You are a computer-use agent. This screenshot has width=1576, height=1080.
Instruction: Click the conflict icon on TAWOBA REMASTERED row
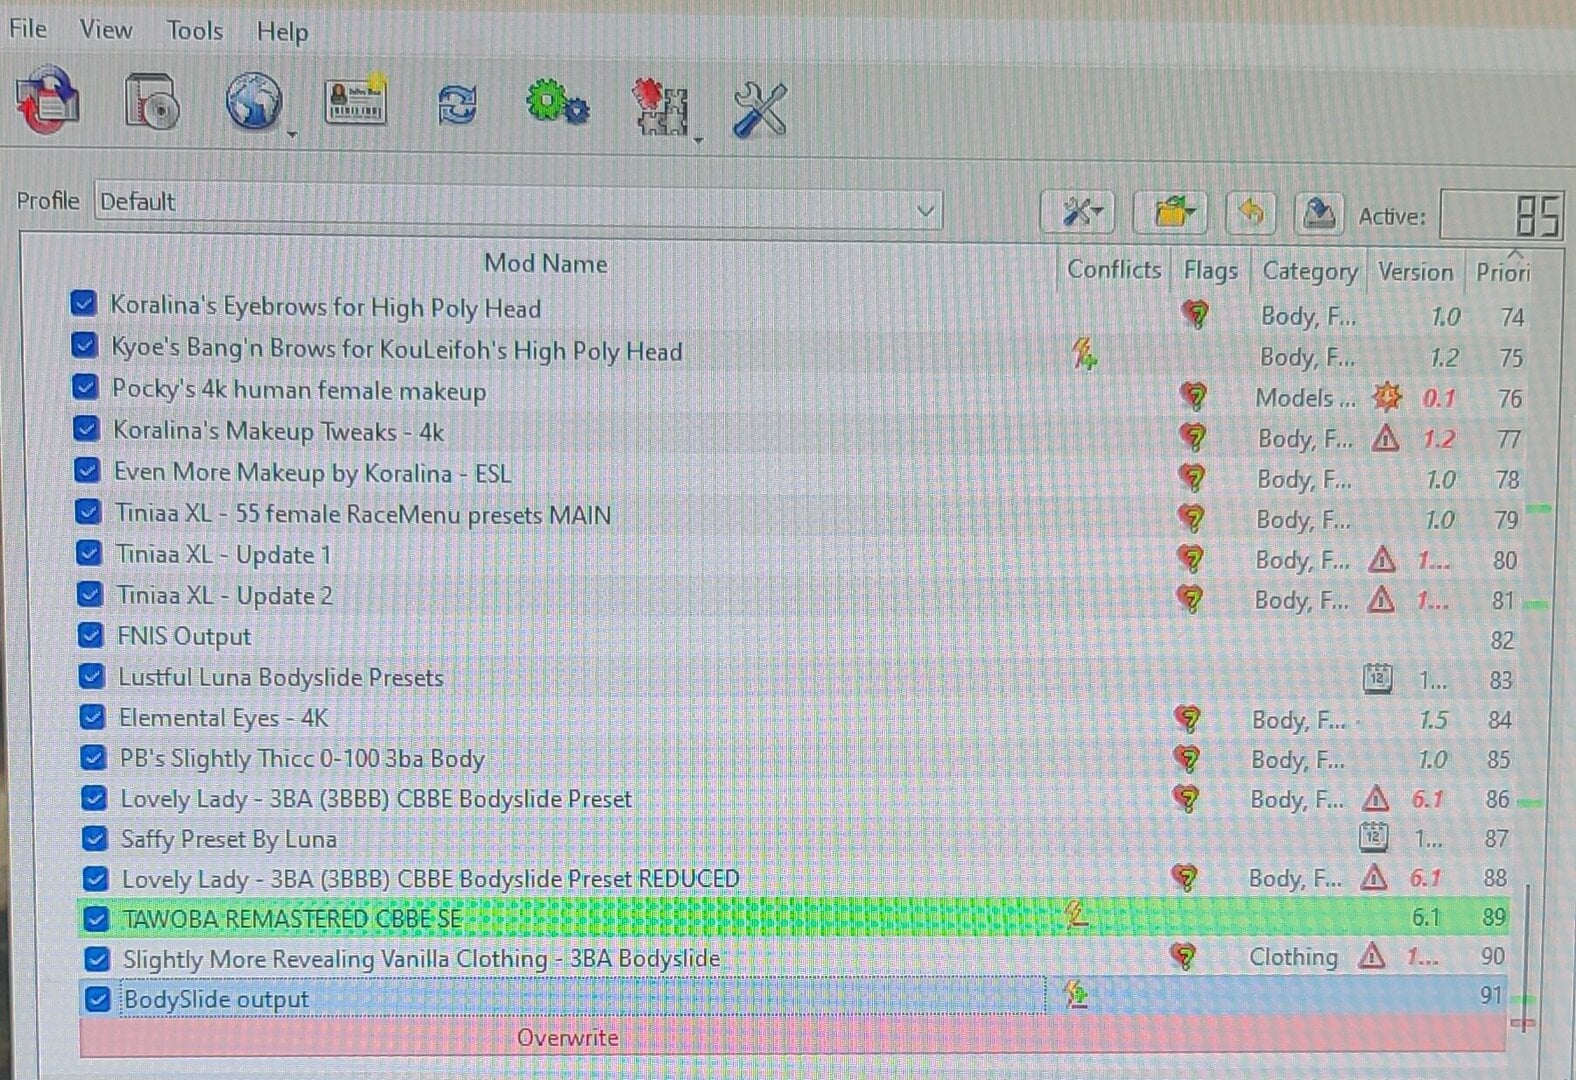[1076, 913]
